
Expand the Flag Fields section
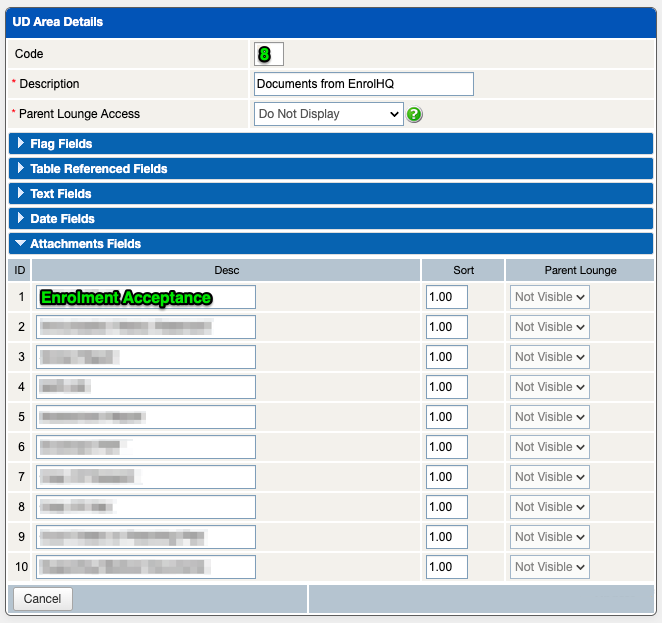click(x=60, y=144)
